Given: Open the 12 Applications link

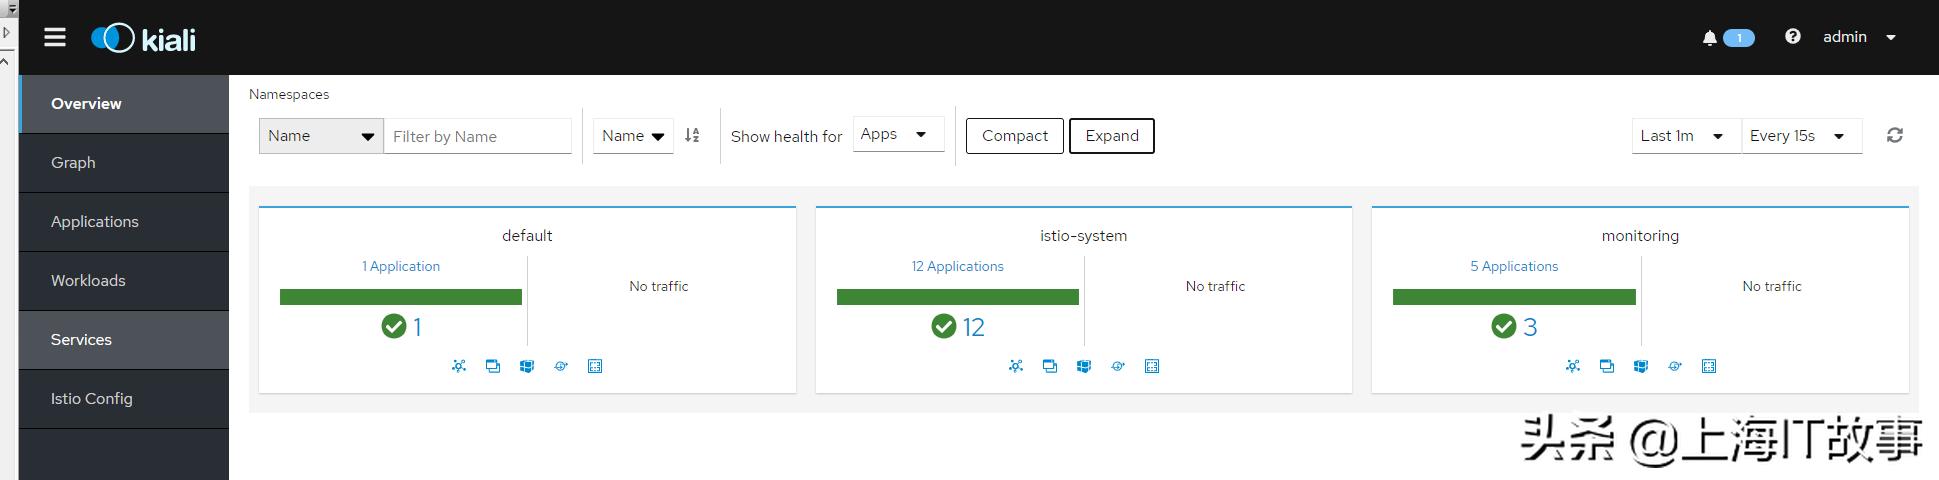Looking at the screenshot, I should [957, 266].
